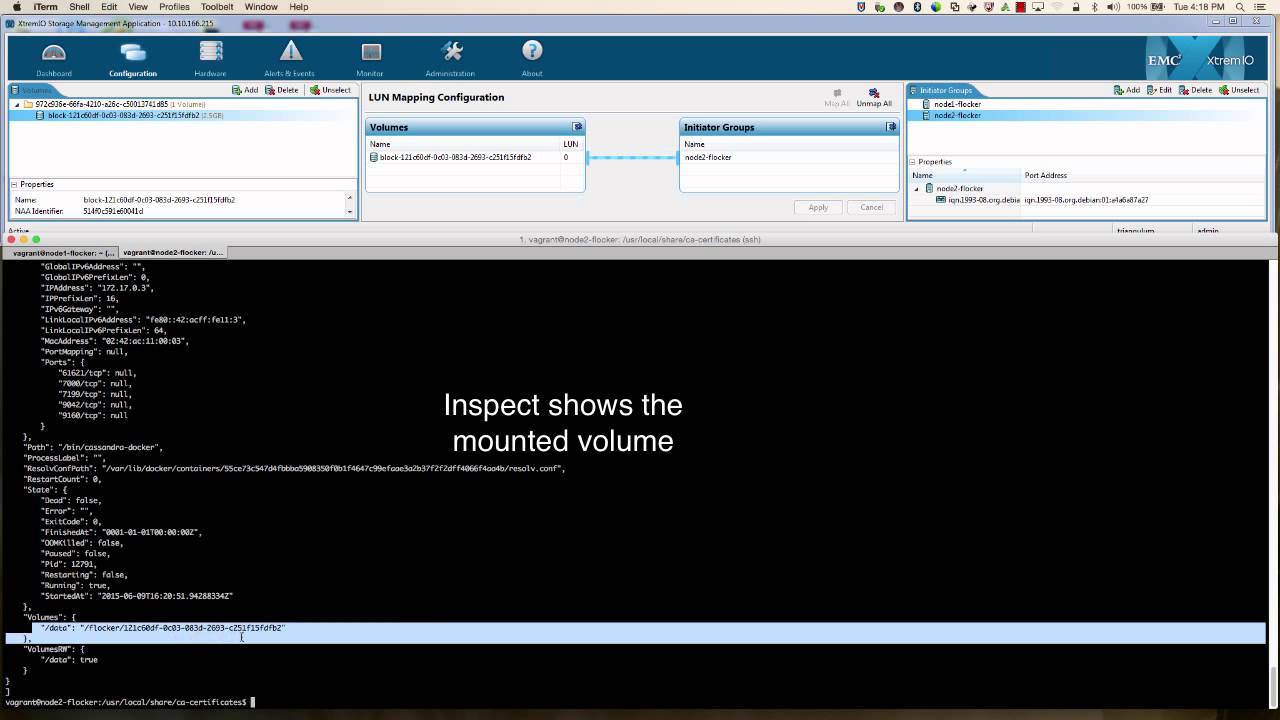Open the Edit menu

click(109, 7)
